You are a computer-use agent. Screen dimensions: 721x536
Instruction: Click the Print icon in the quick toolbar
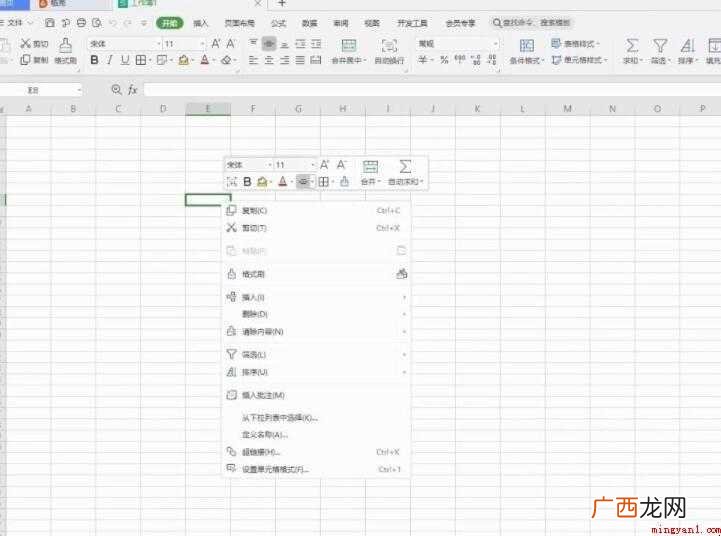coord(81,23)
